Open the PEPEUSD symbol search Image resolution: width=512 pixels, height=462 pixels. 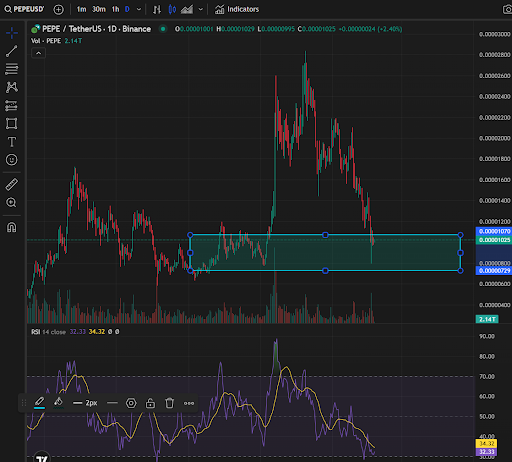coord(24,9)
